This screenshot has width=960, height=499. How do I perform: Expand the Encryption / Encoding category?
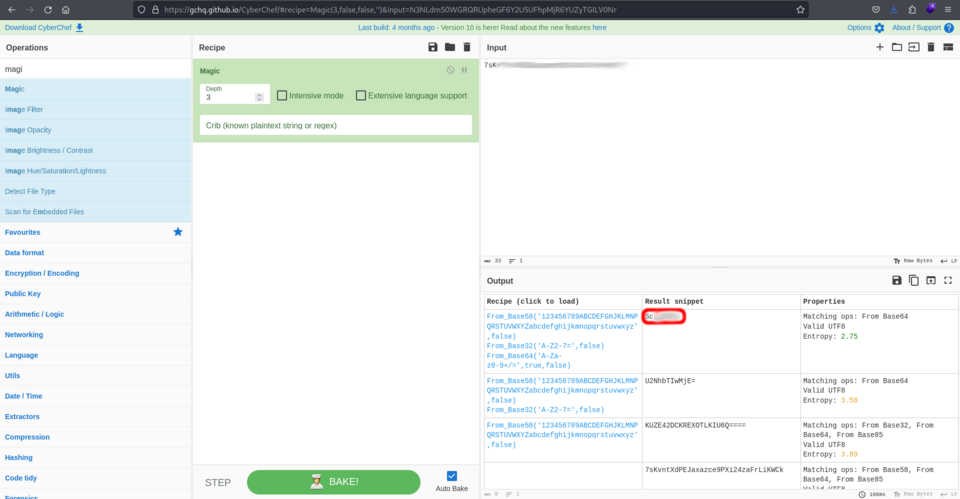coord(42,273)
